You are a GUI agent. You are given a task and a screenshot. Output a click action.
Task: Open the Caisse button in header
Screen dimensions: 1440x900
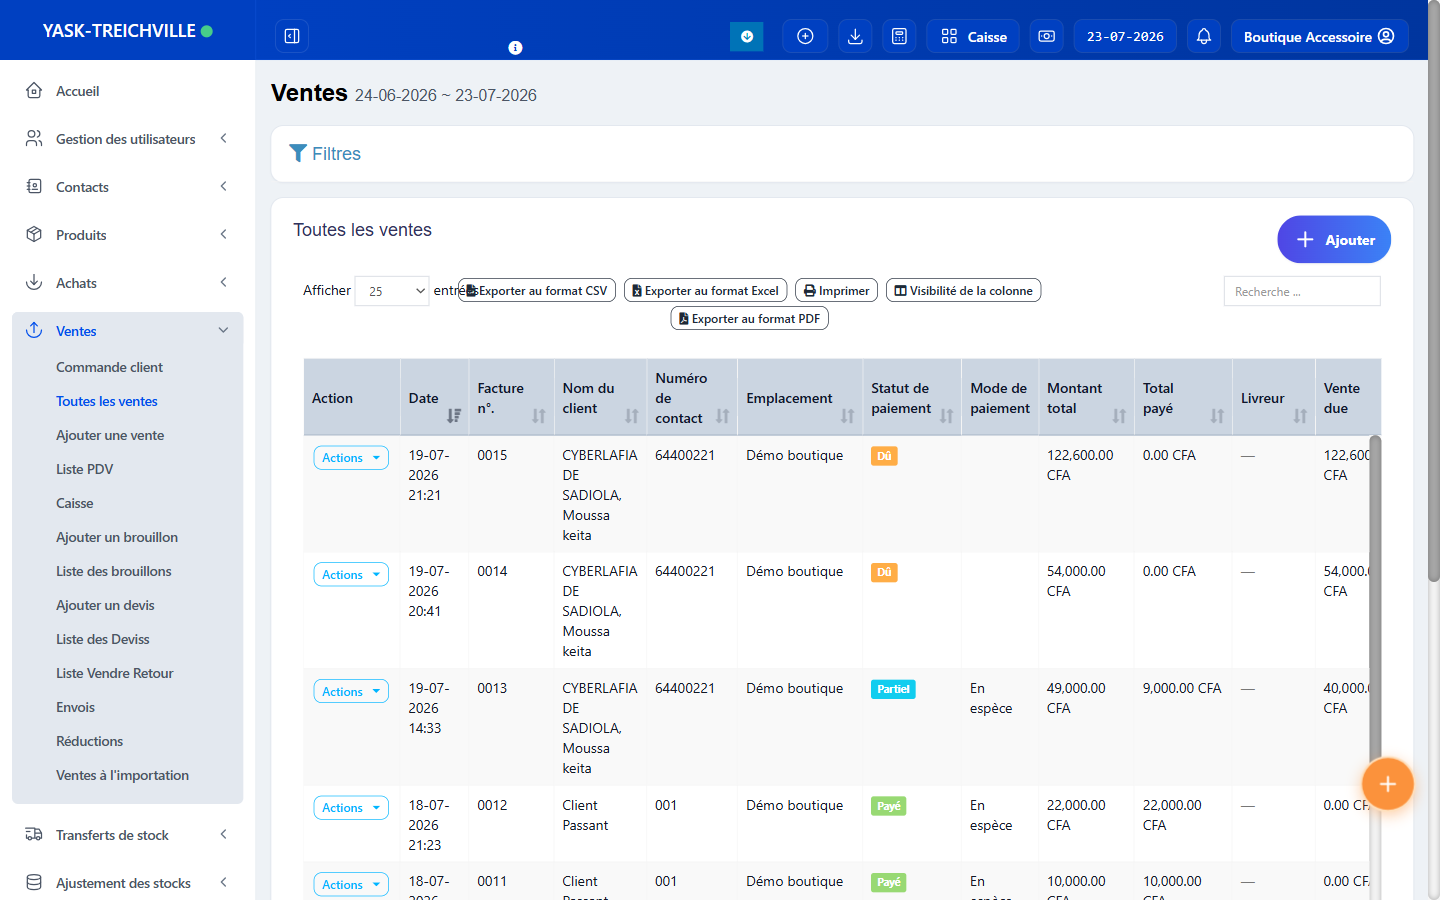click(974, 36)
